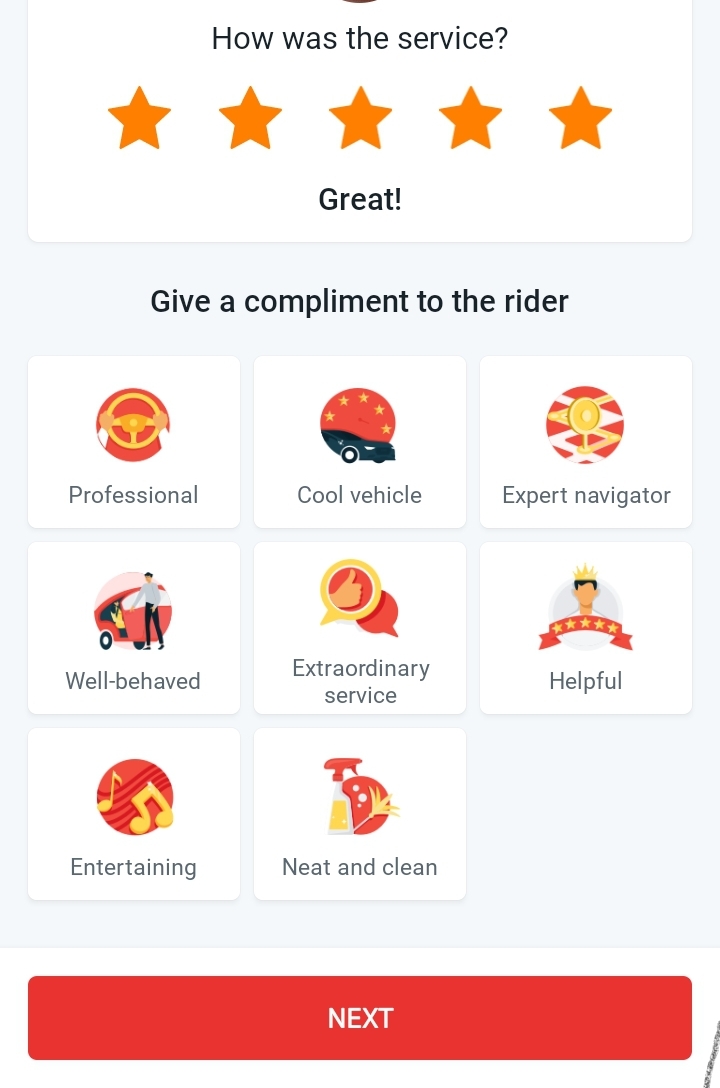Tap the Well-behaved driver icon
The width and height of the screenshot is (720, 1088).
pos(133,611)
